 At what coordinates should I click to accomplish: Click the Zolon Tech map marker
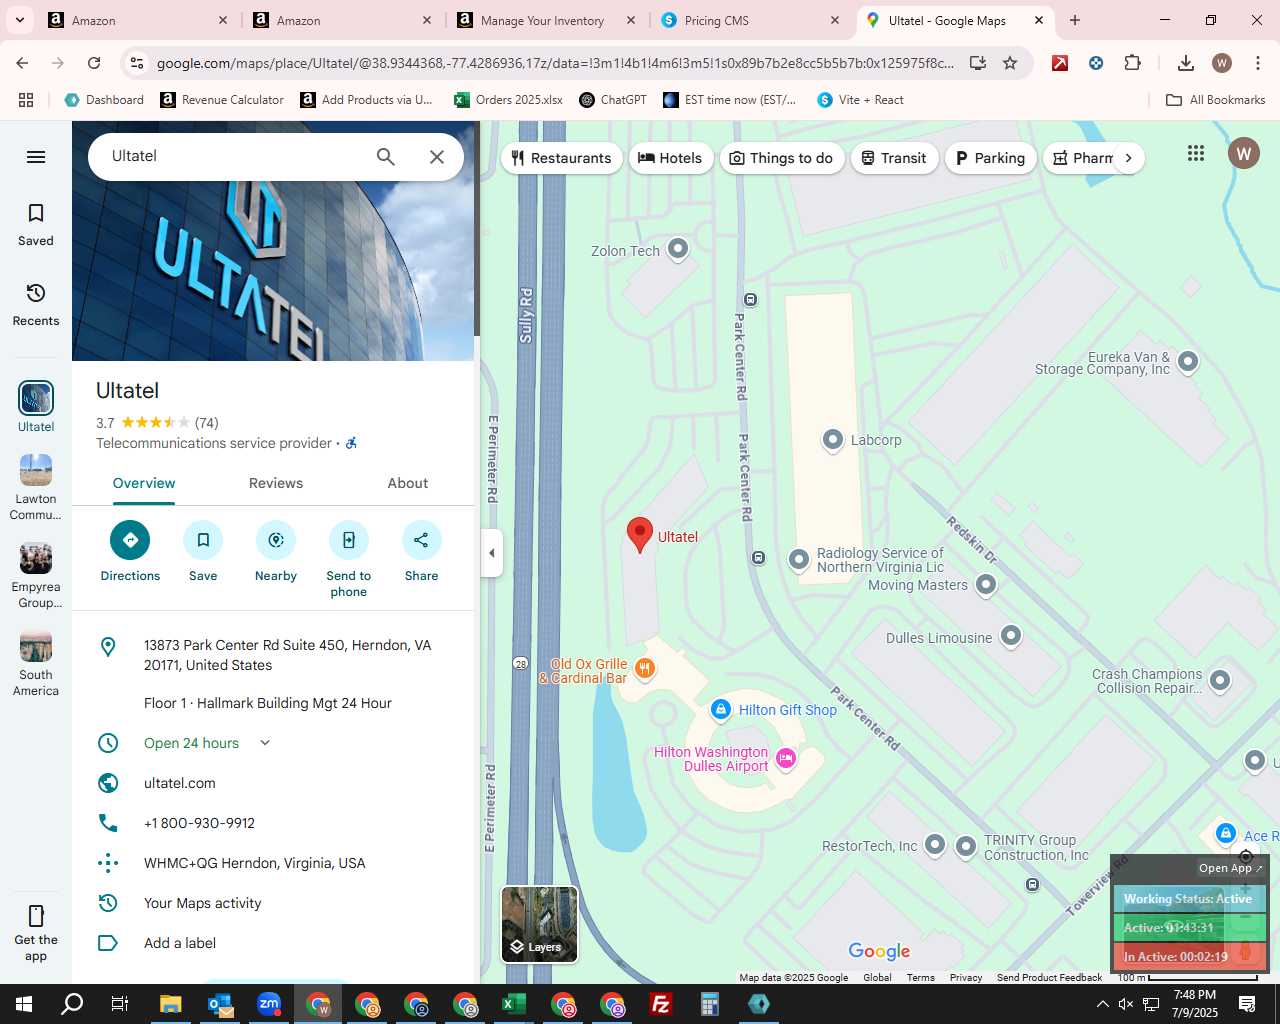pyautogui.click(x=678, y=248)
